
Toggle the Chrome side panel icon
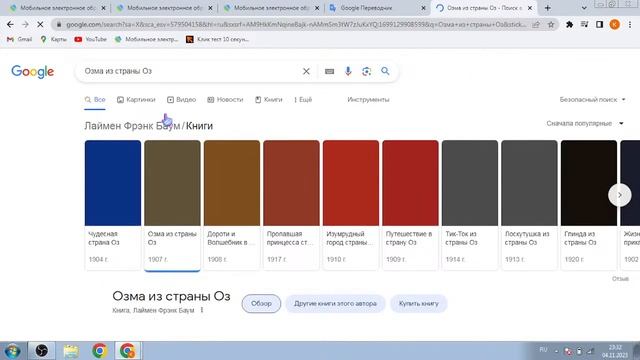pyautogui.click(x=599, y=24)
